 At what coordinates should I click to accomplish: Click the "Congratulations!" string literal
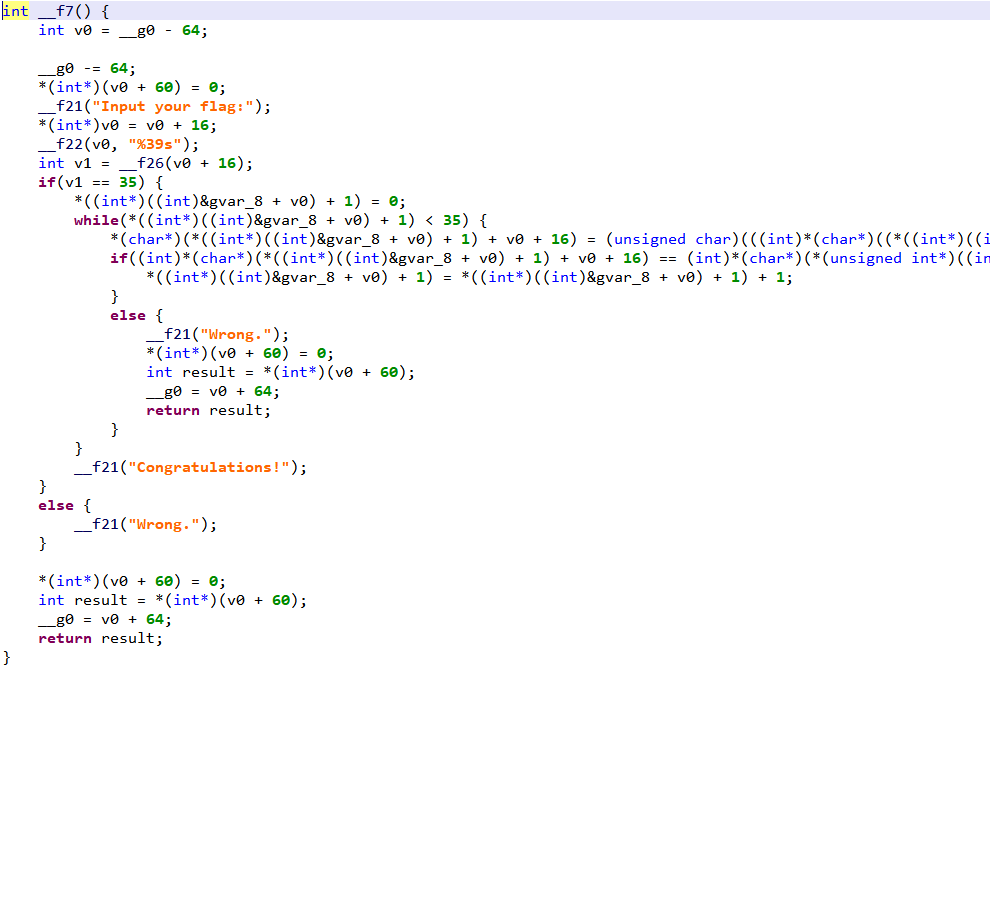209,467
